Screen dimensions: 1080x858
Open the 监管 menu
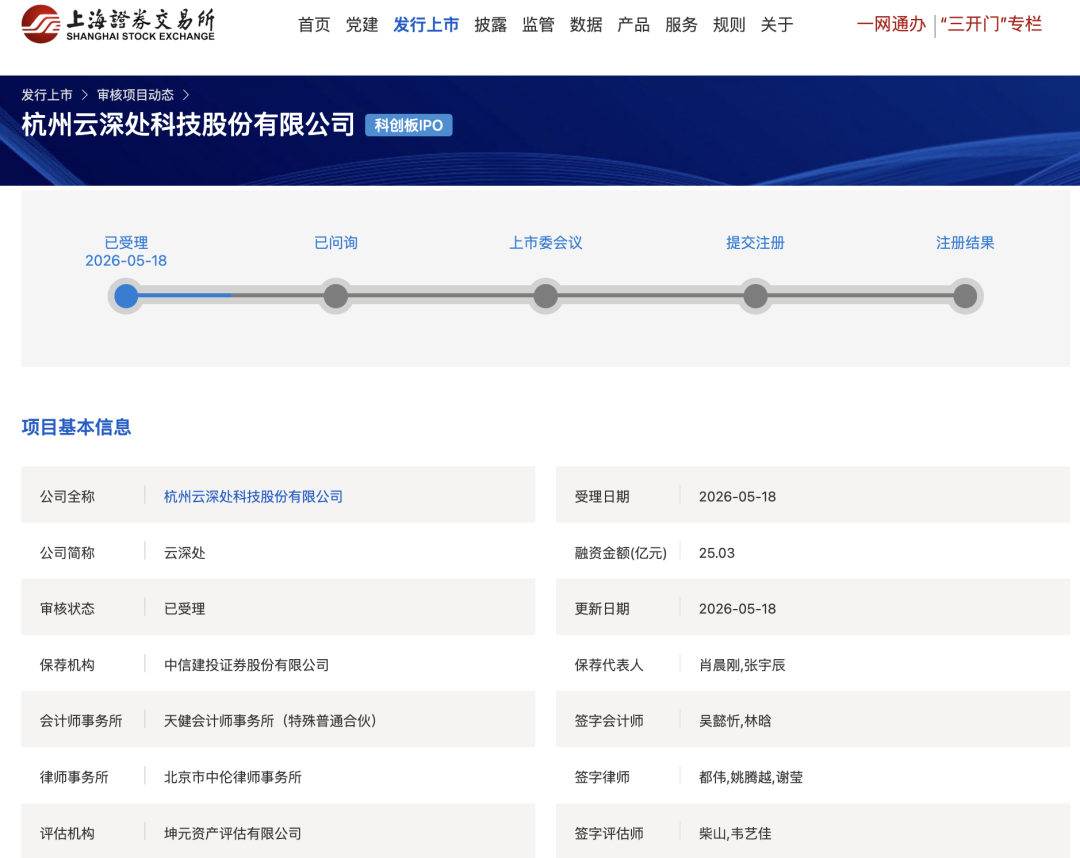pyautogui.click(x=538, y=25)
